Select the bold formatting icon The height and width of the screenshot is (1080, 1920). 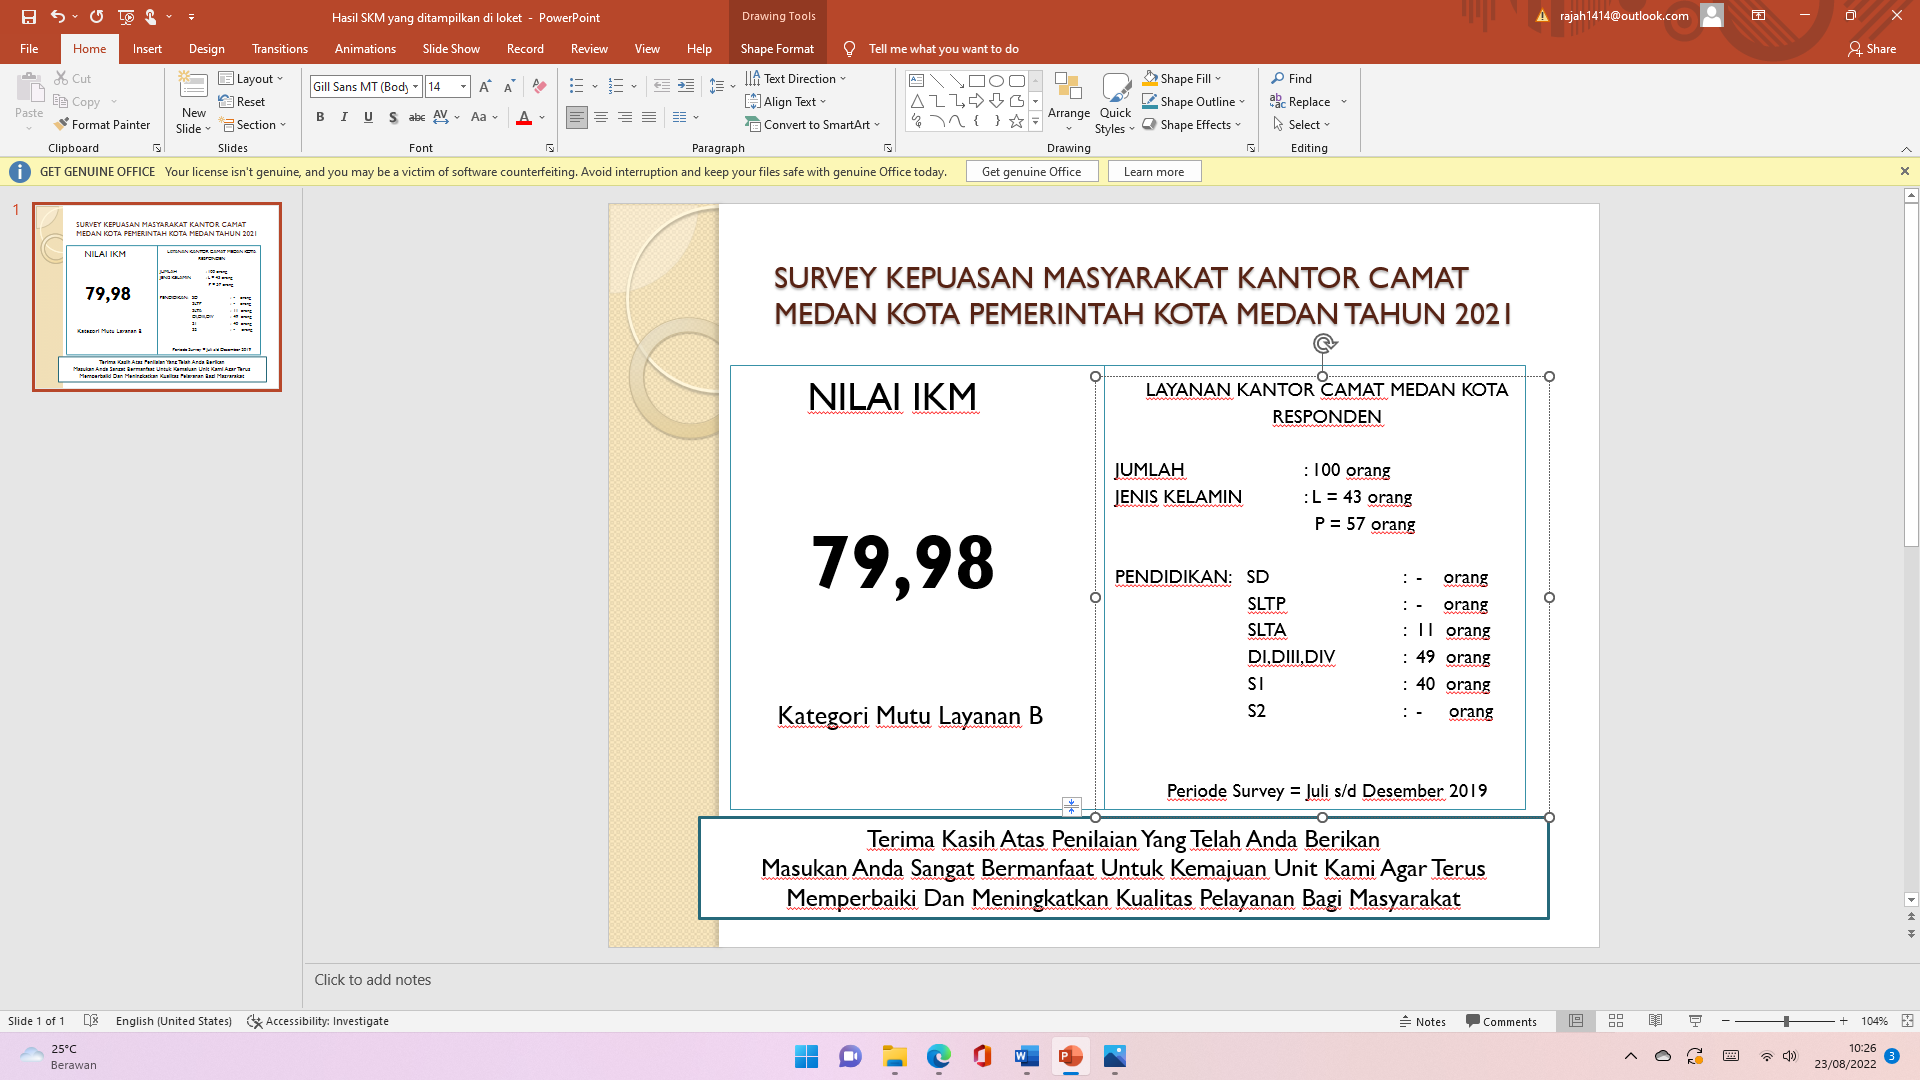pos(320,117)
